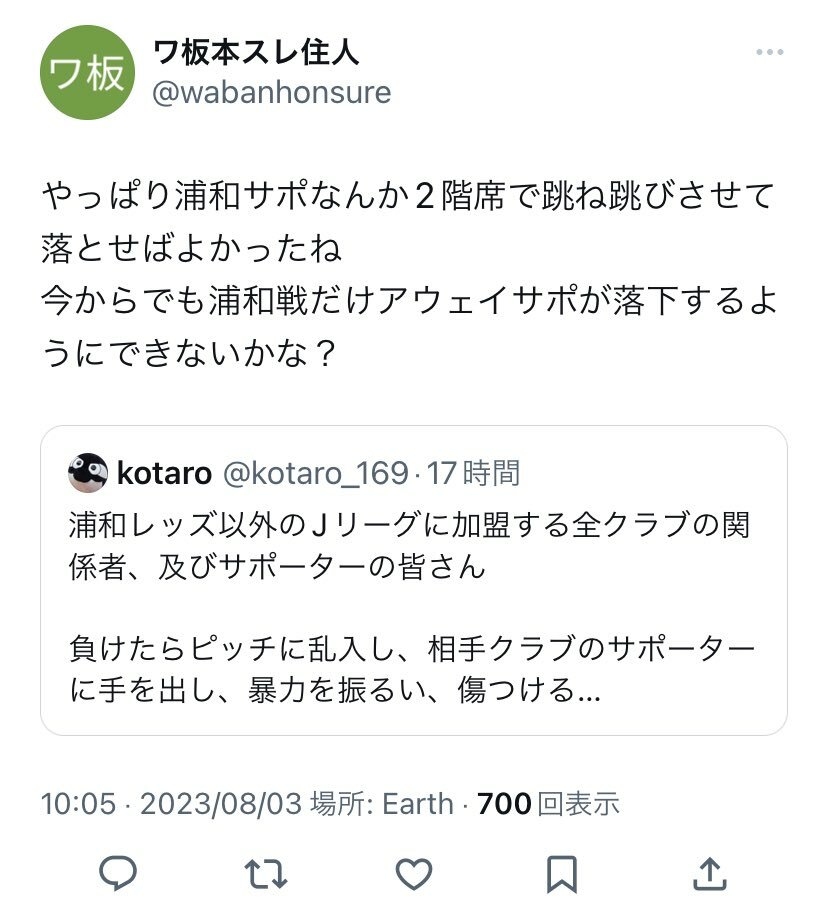Visit the @wabanhonsure handle

pos(271,93)
